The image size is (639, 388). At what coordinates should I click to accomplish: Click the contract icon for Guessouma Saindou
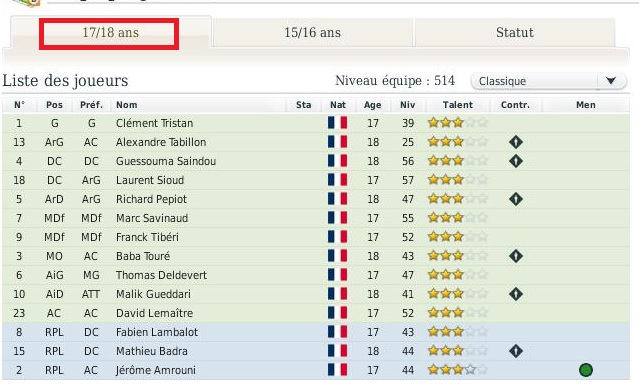pyautogui.click(x=516, y=161)
